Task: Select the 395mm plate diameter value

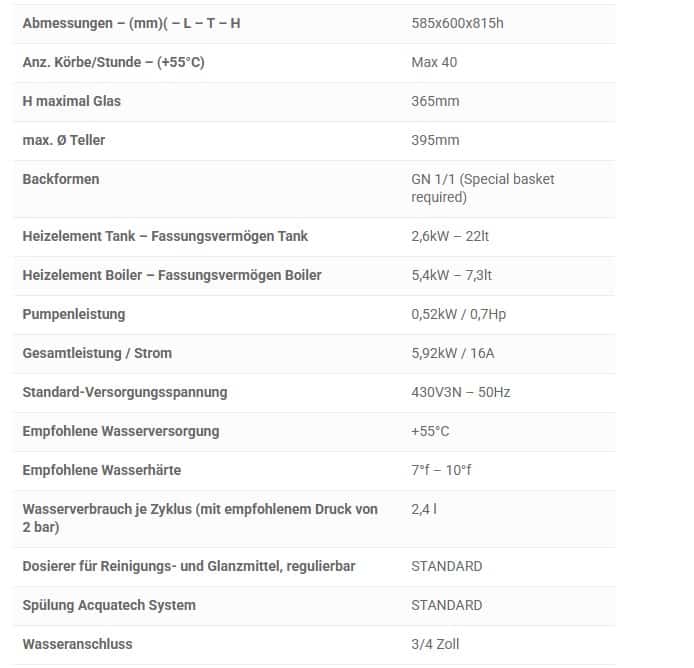Action: [x=435, y=140]
